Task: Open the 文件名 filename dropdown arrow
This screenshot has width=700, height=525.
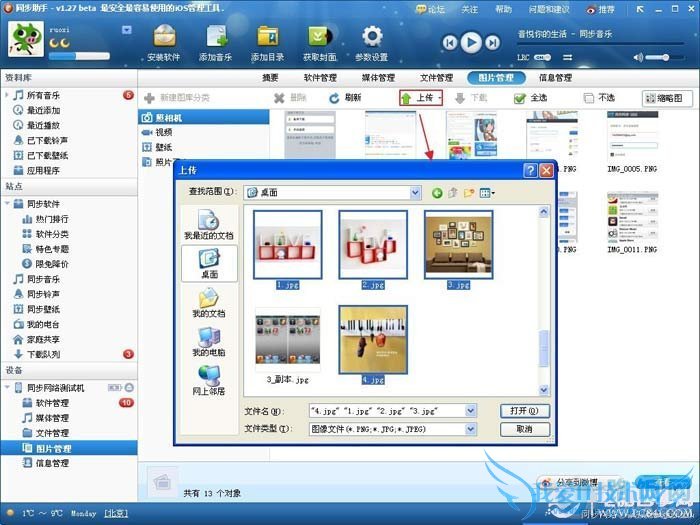Action: (x=469, y=410)
